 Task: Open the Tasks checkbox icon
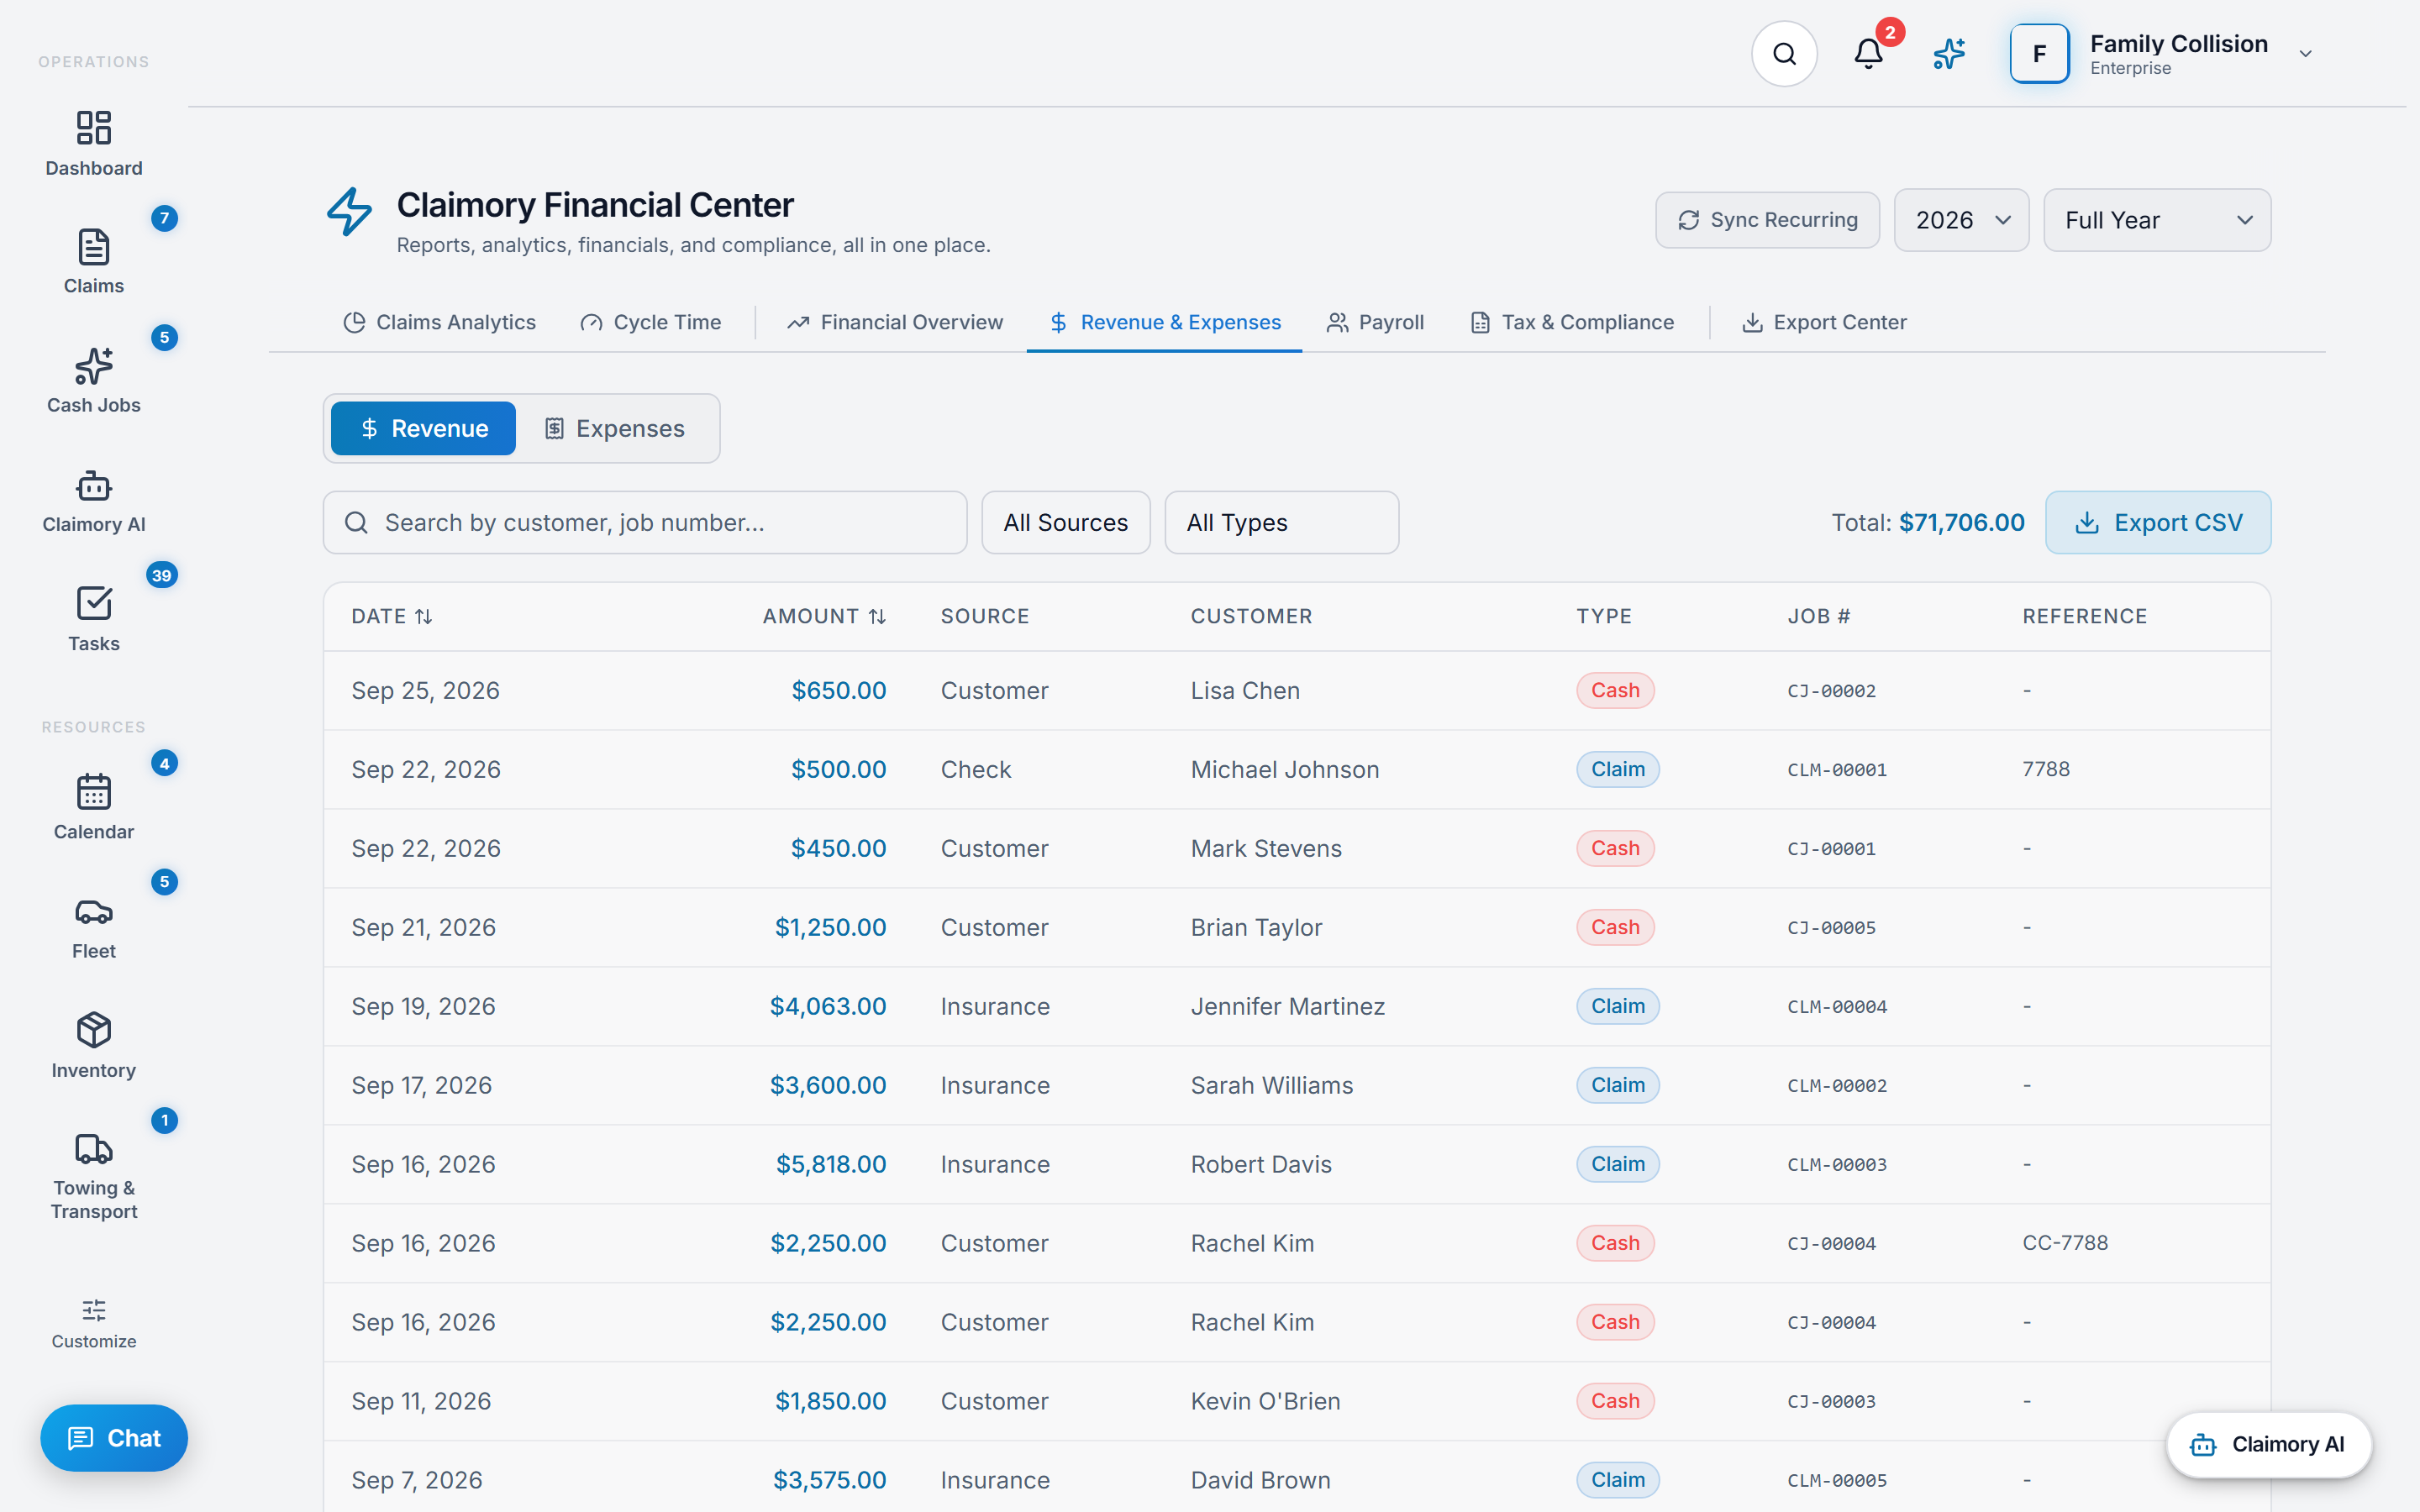[93, 604]
